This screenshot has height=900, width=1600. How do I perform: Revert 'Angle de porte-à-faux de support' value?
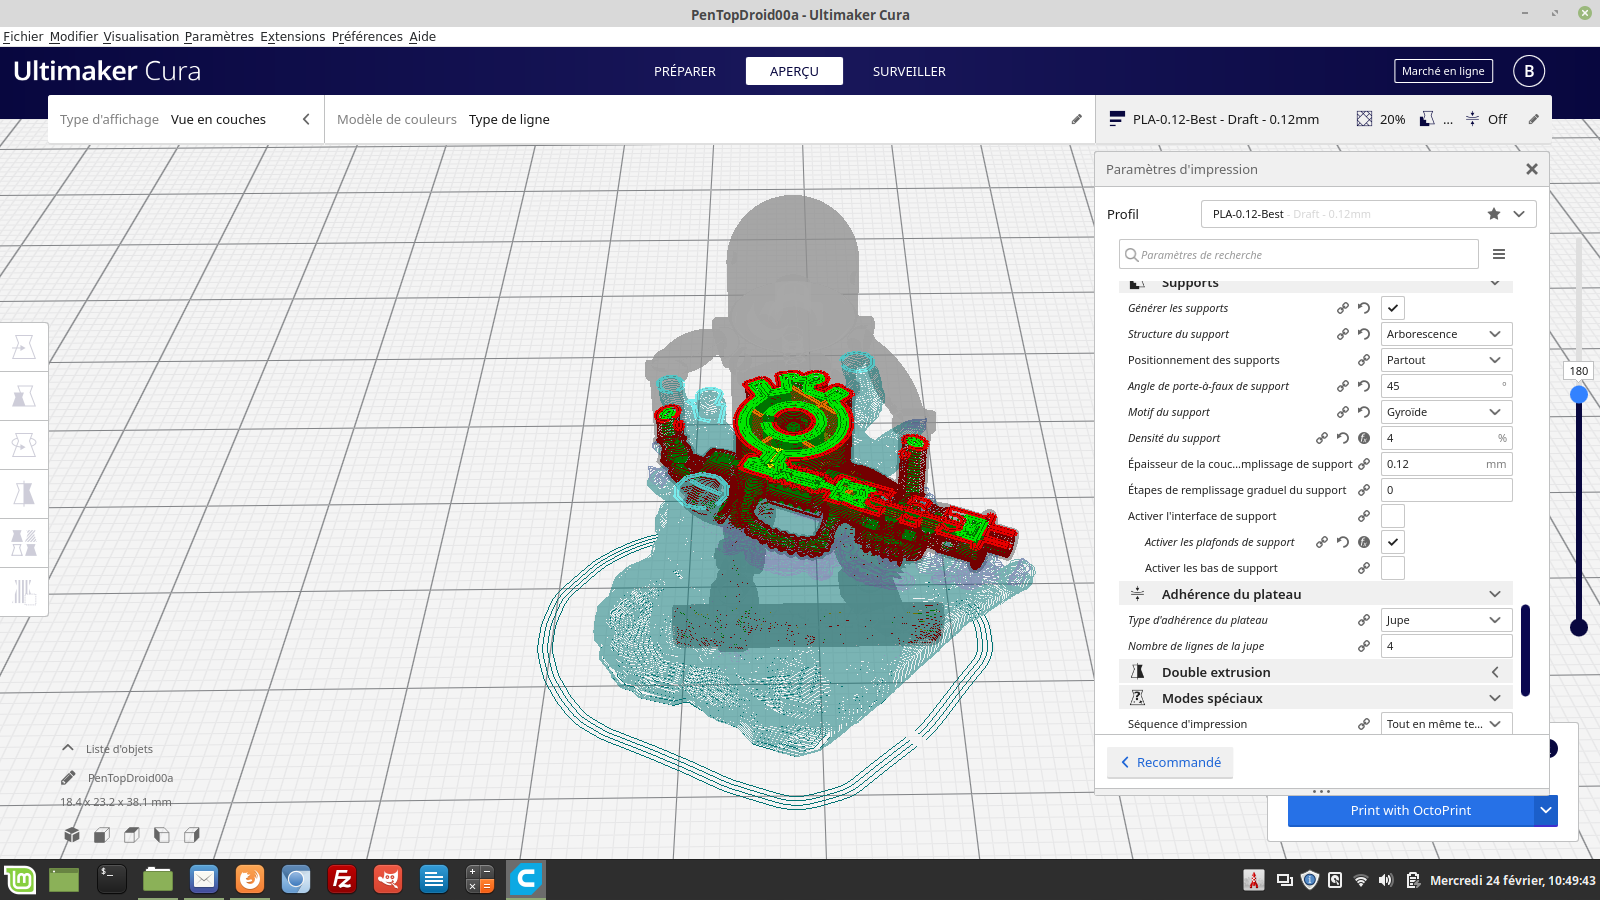[1364, 386]
